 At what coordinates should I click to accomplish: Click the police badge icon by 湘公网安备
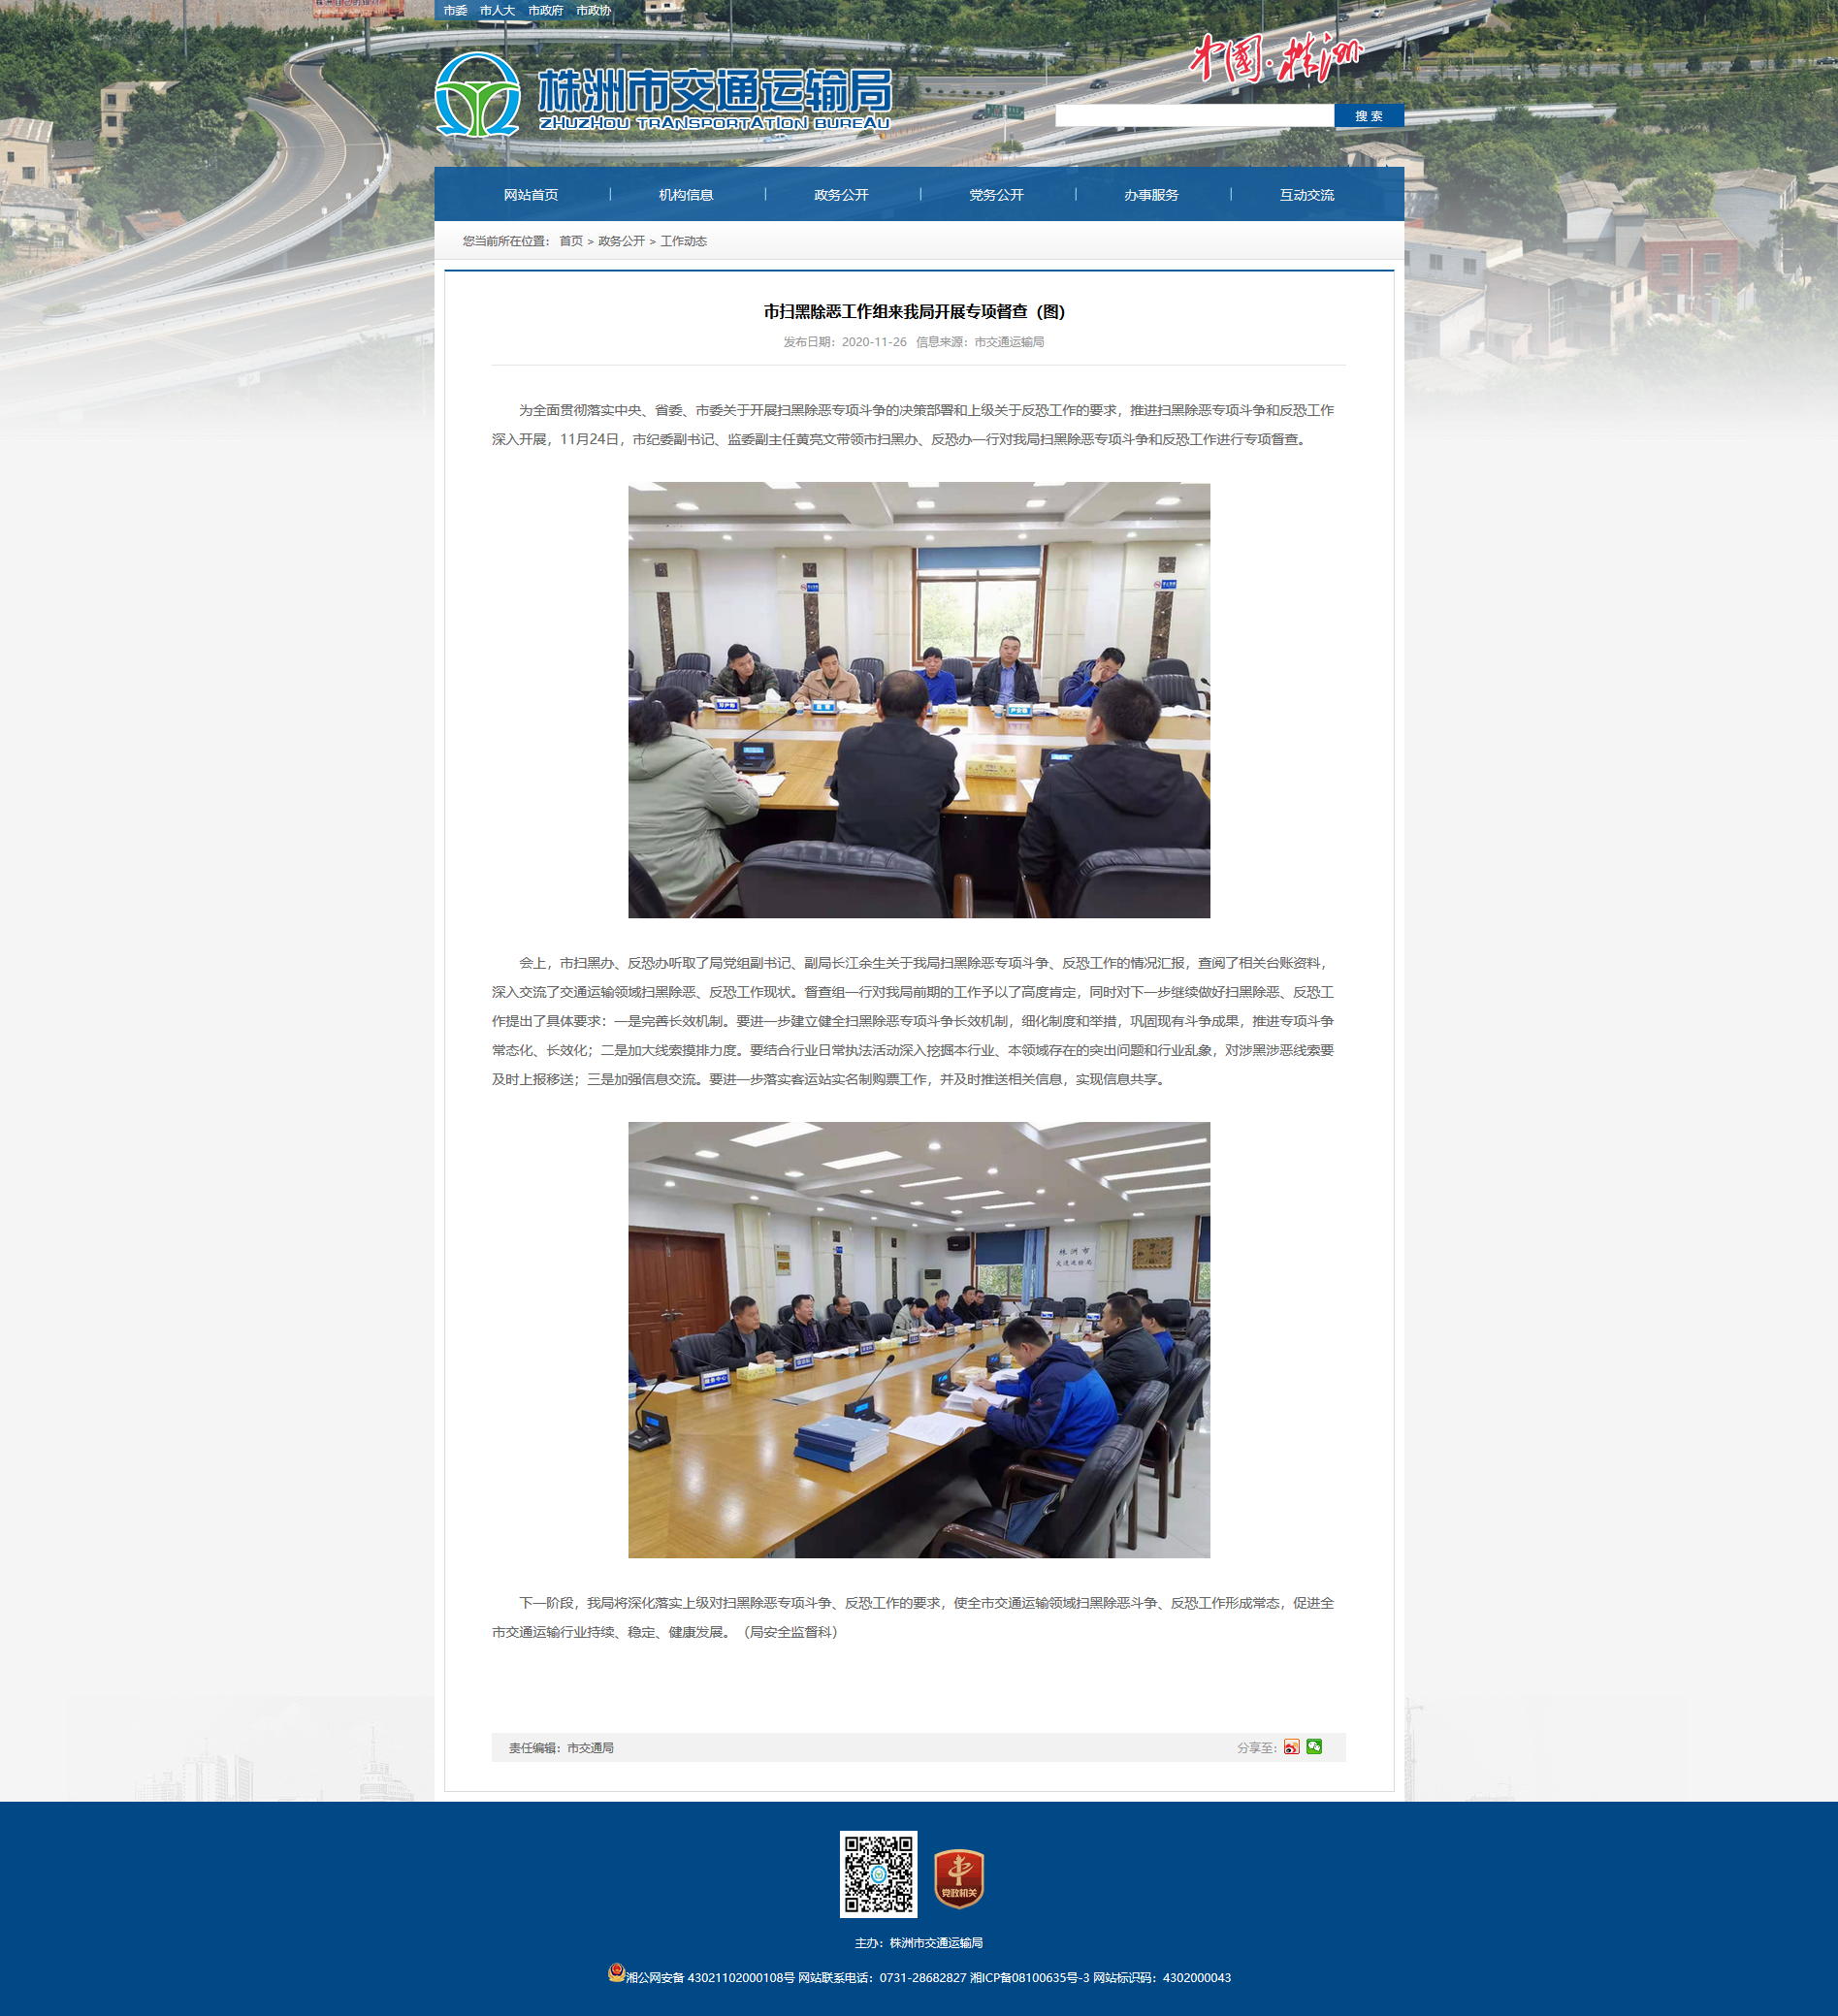point(616,1972)
